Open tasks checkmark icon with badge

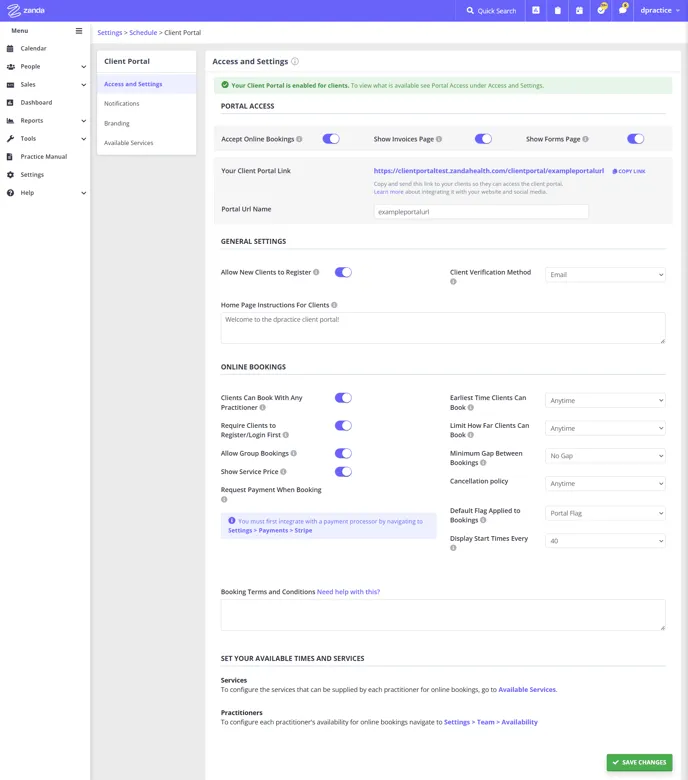(602, 9)
